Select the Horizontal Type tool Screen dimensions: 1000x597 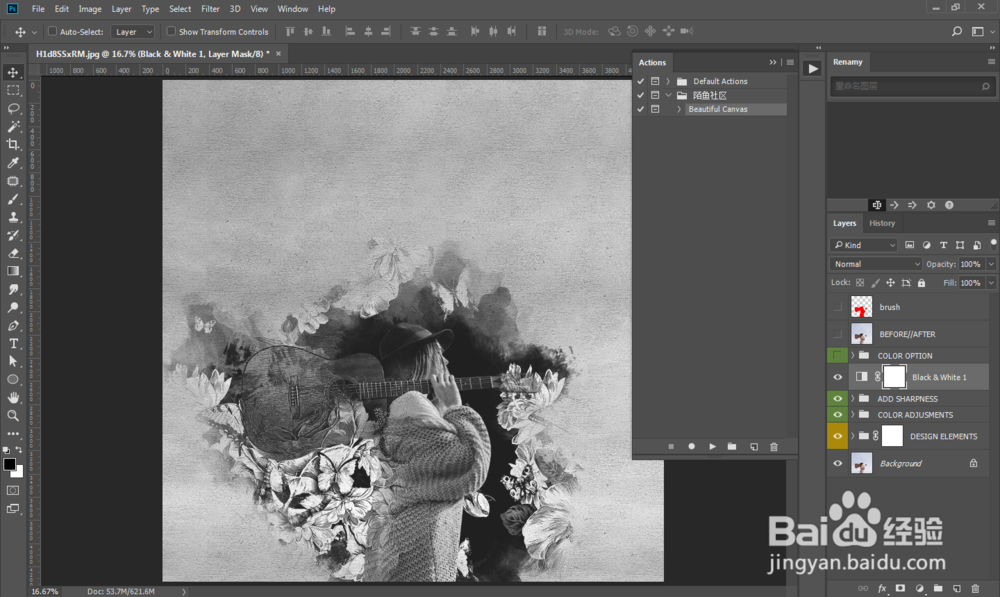tap(13, 343)
